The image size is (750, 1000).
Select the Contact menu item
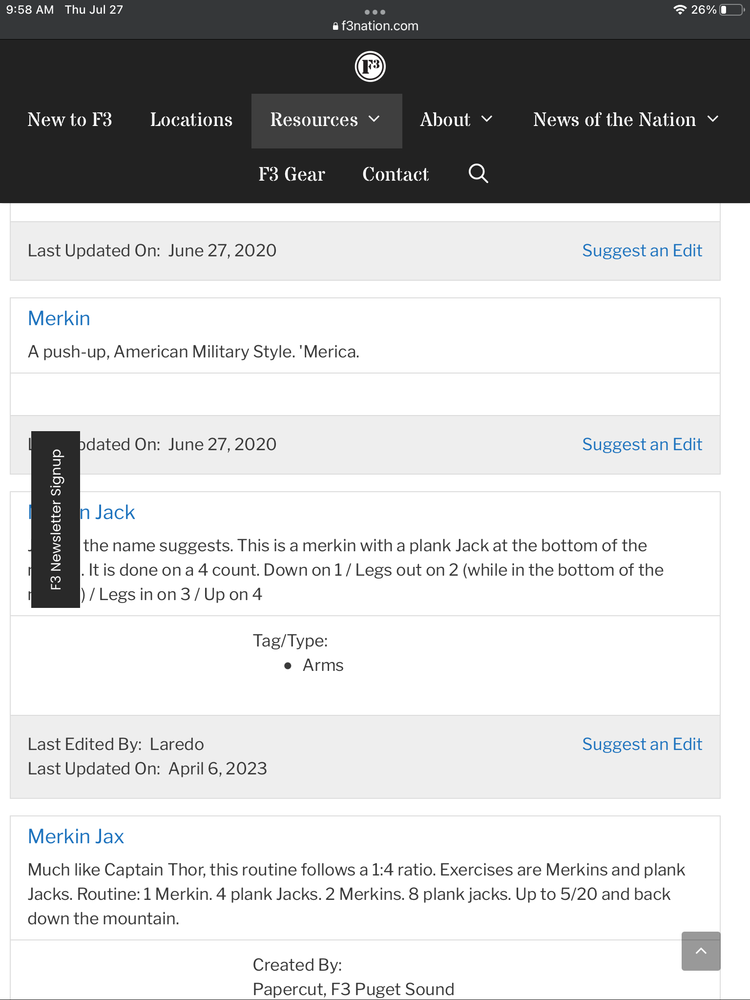point(395,174)
